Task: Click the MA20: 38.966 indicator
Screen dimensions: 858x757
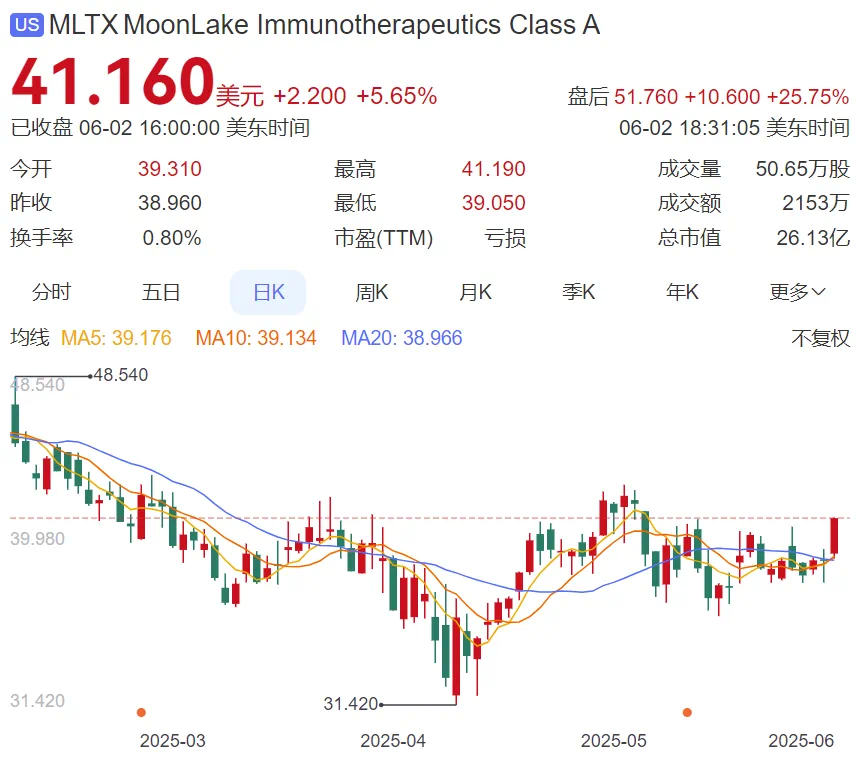Action: click(402, 338)
